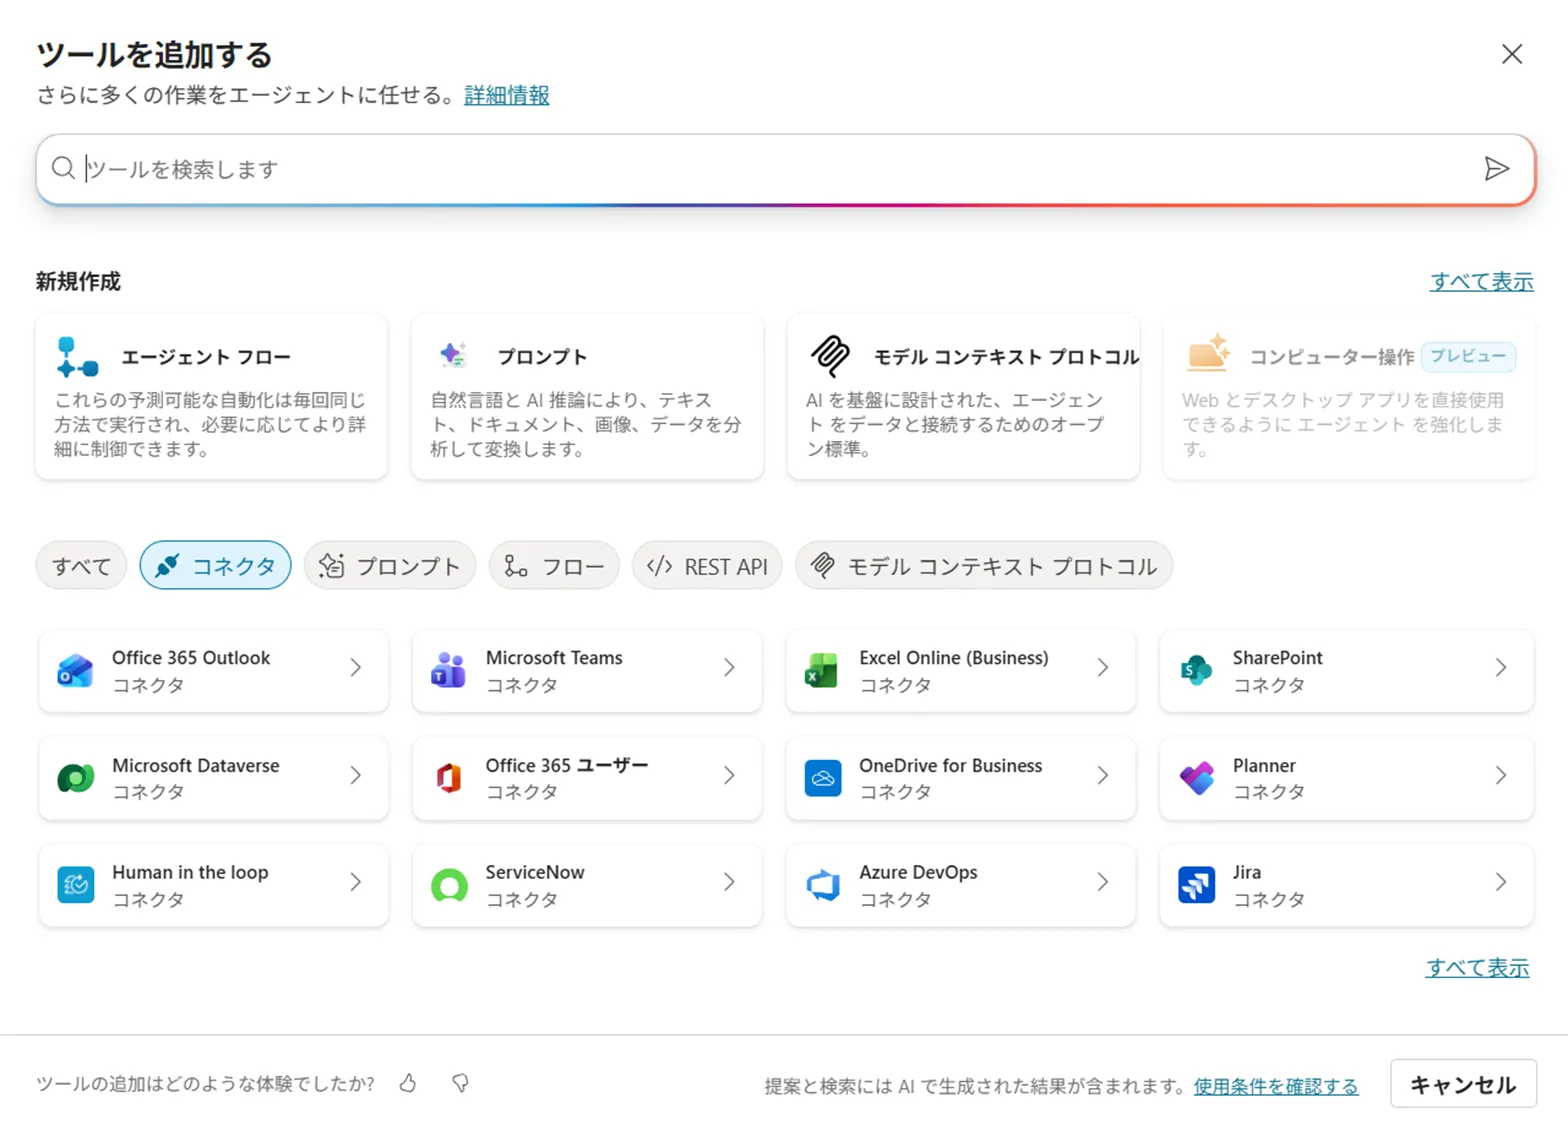Close the ツールを追加する dialog

pos(1512,54)
